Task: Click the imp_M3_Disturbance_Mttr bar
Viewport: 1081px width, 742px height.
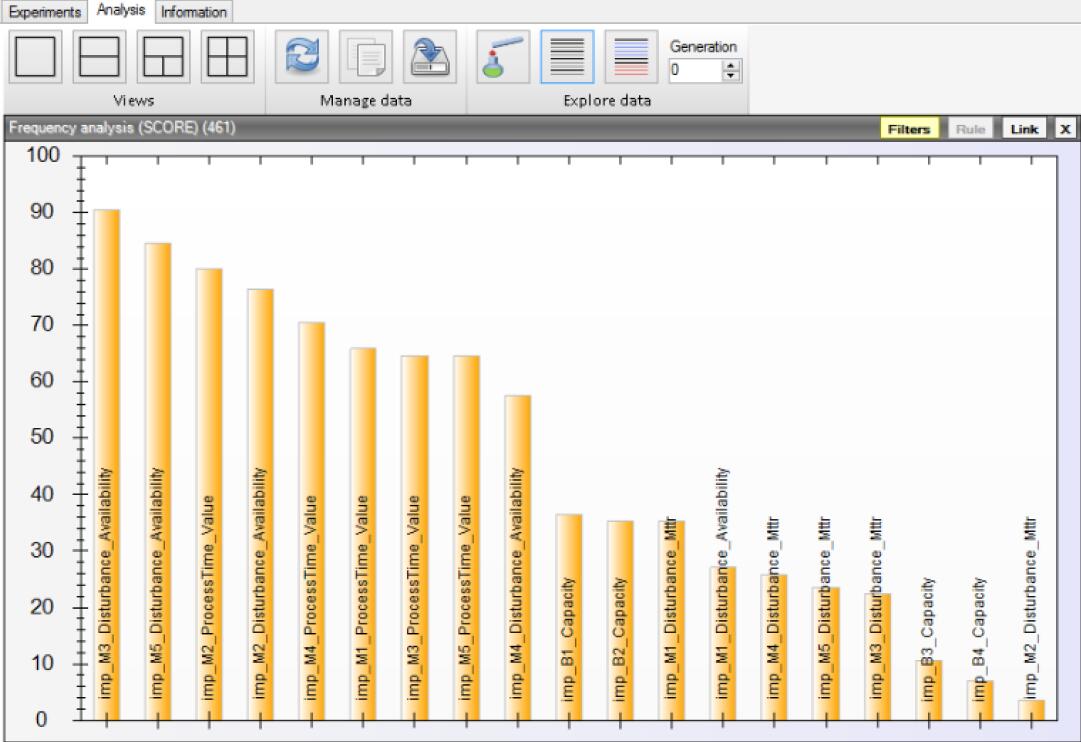Action: pyautogui.click(x=878, y=657)
